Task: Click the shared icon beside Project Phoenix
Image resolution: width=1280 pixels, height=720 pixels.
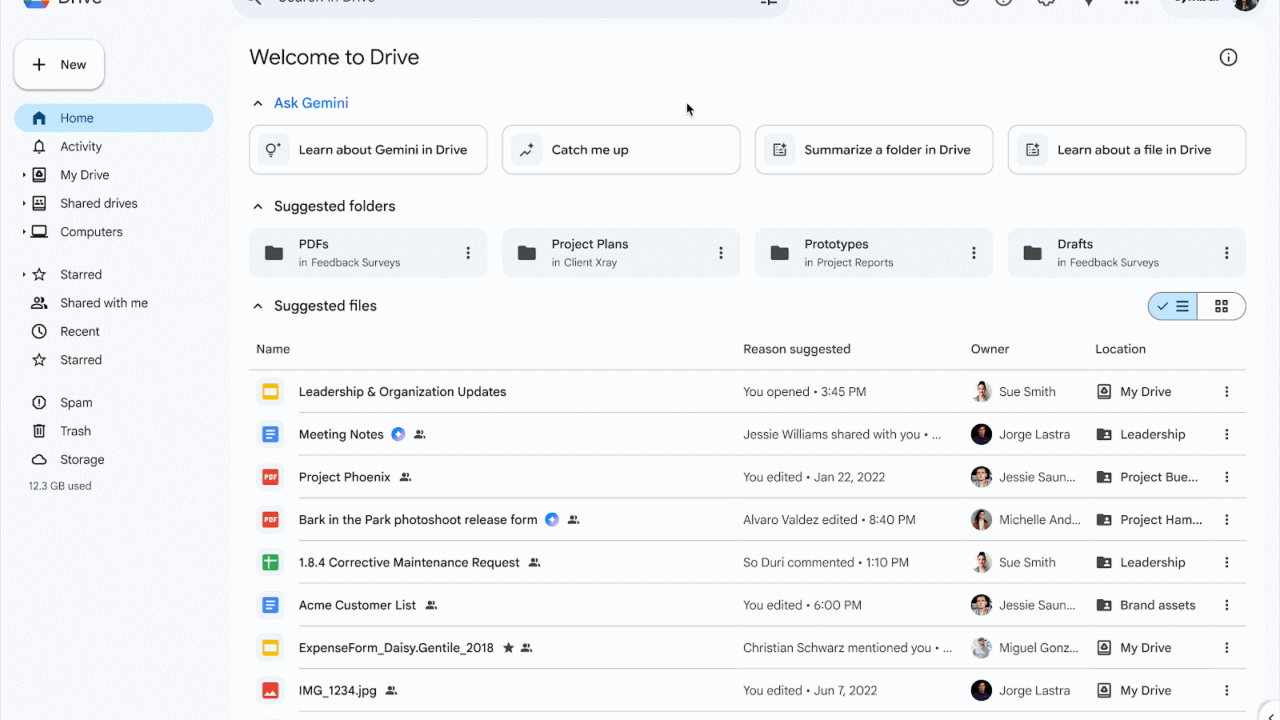Action: tap(405, 477)
